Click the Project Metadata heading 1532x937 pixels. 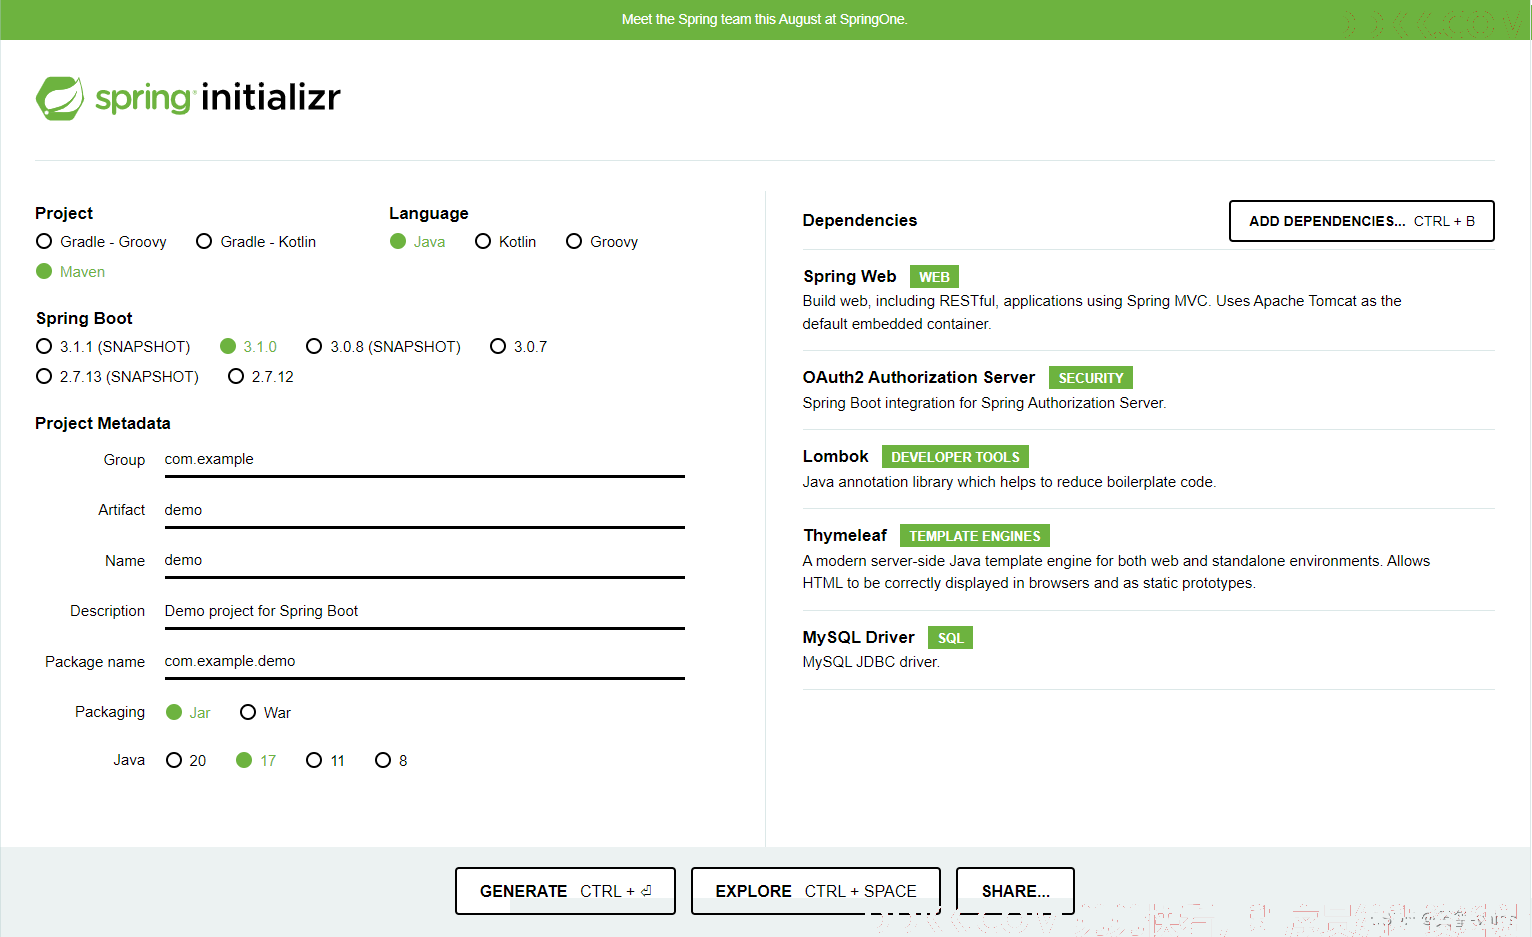coord(103,424)
